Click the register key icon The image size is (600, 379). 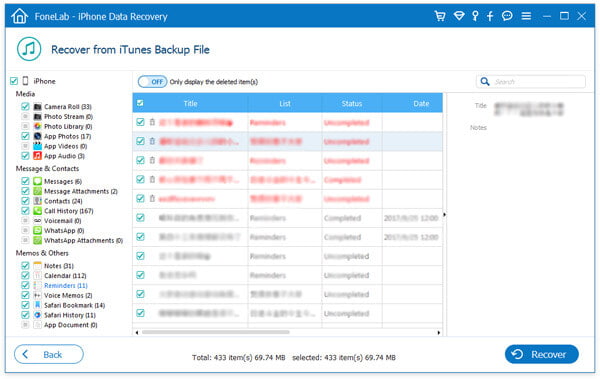[x=475, y=16]
